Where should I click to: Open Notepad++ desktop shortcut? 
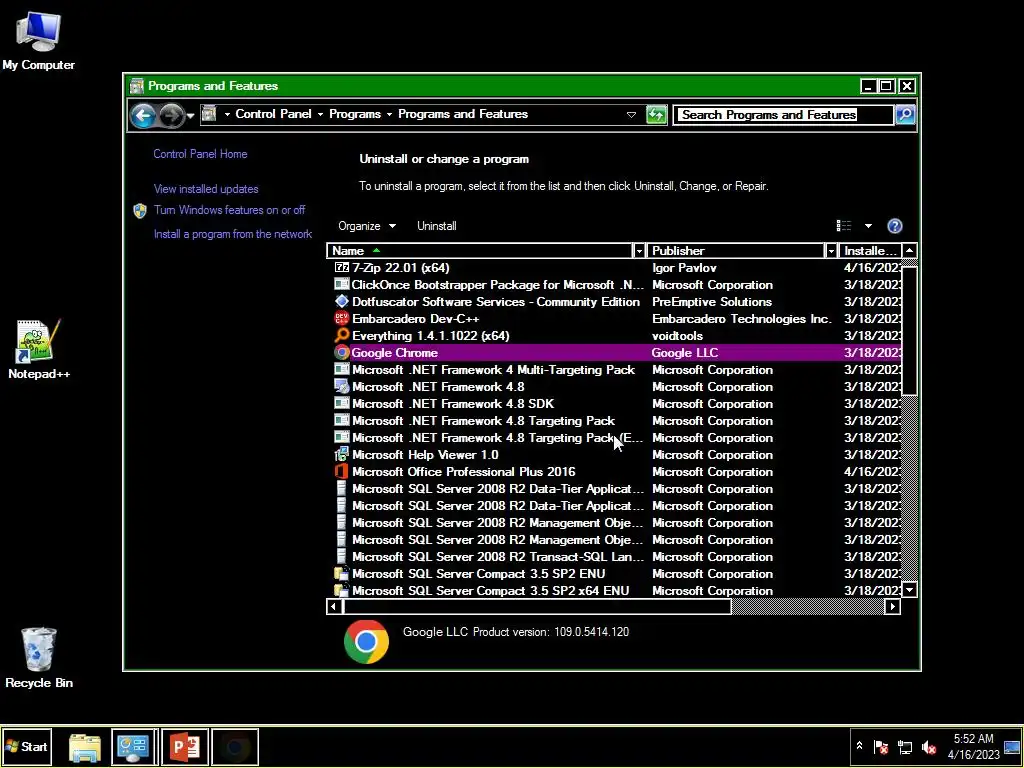[38, 349]
